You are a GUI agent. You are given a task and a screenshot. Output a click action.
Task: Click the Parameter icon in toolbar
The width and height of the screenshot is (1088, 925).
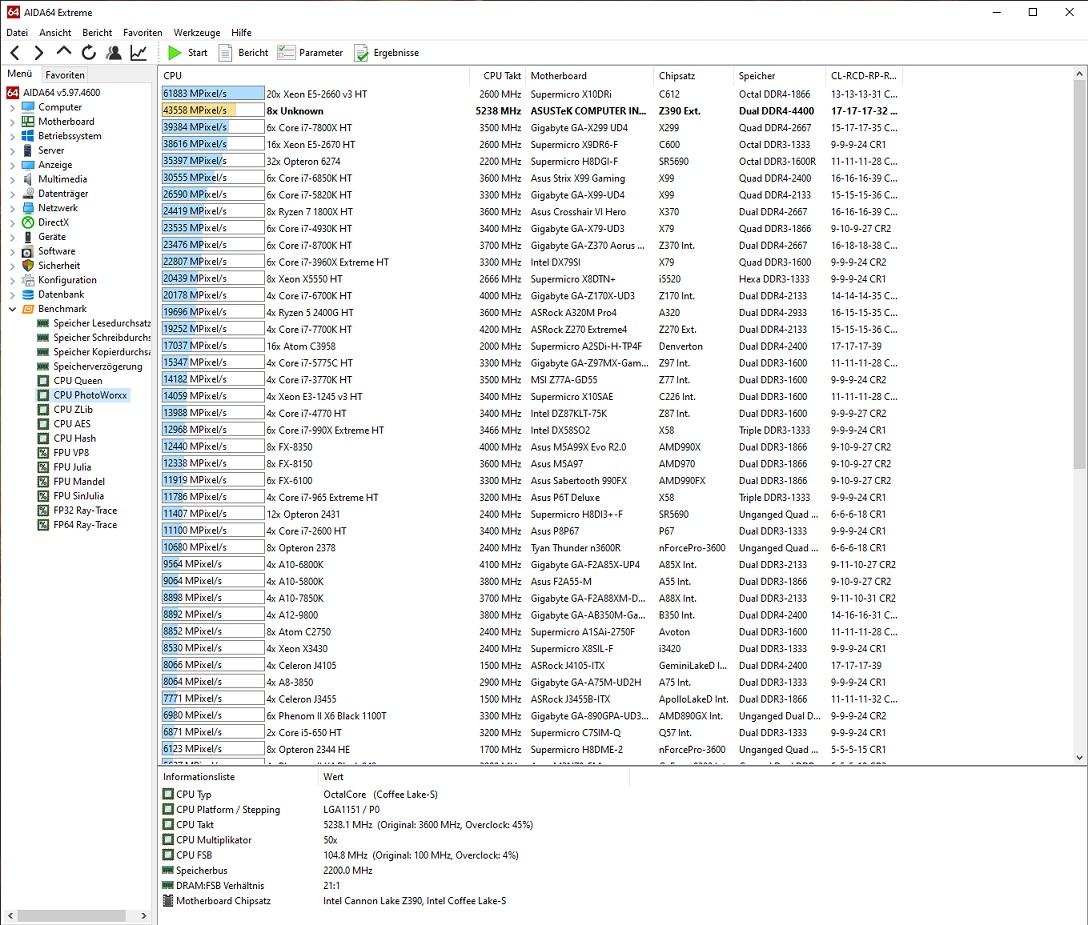(286, 53)
